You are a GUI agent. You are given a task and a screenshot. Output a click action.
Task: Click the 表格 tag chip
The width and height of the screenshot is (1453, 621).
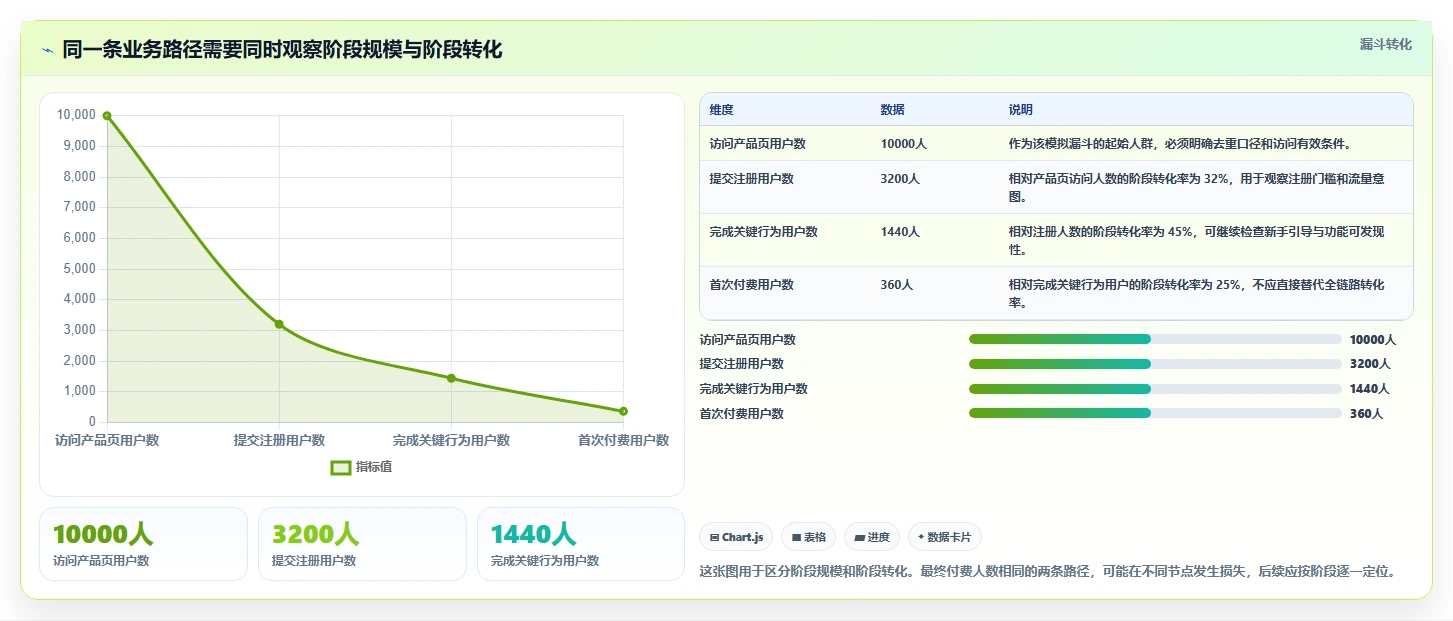[809, 537]
